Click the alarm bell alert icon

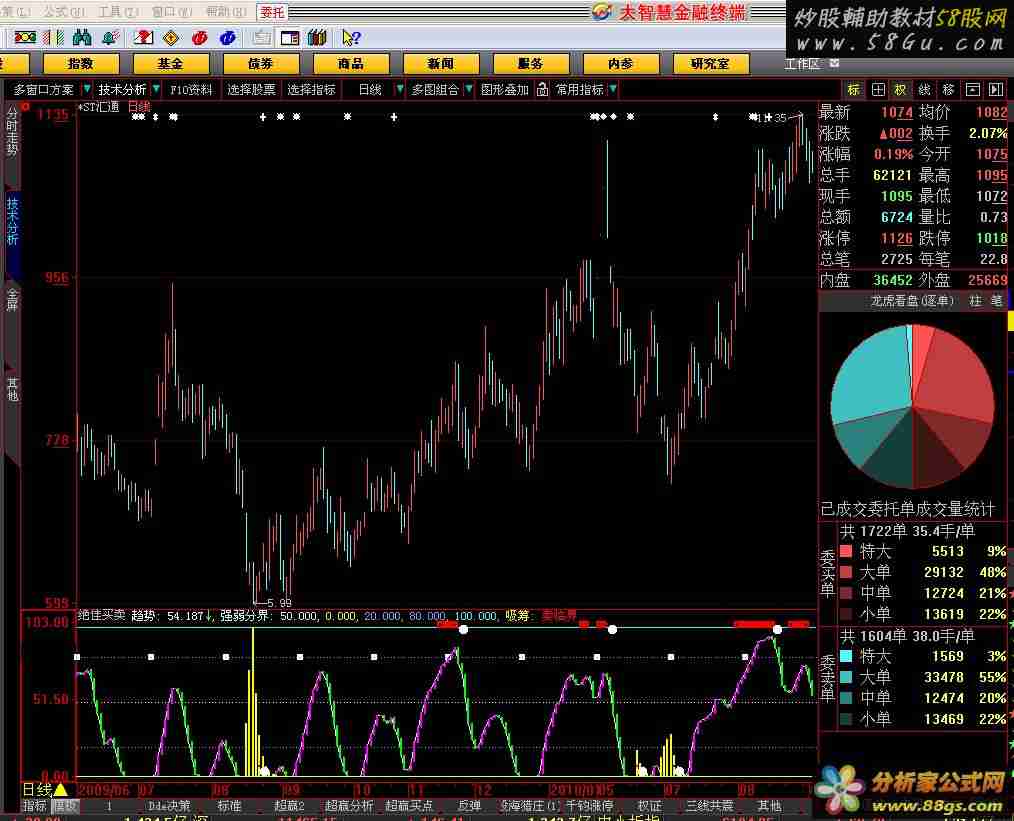click(111, 38)
